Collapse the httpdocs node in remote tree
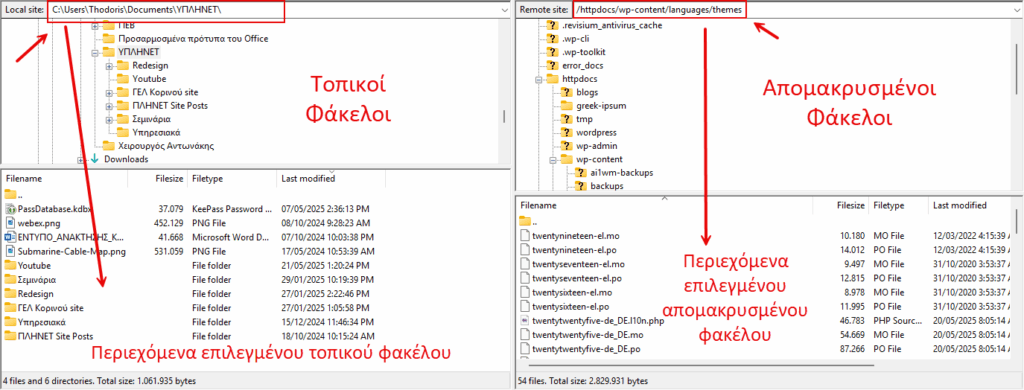 point(539,79)
